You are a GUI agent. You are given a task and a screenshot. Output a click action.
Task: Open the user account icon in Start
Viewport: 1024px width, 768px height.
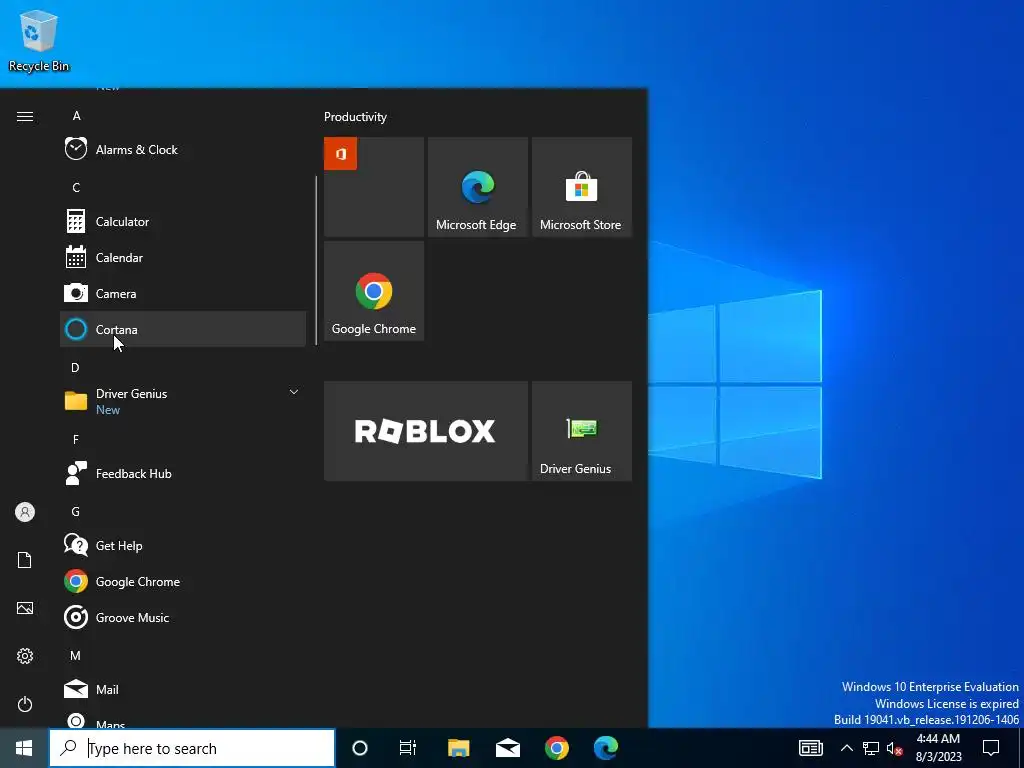25,512
